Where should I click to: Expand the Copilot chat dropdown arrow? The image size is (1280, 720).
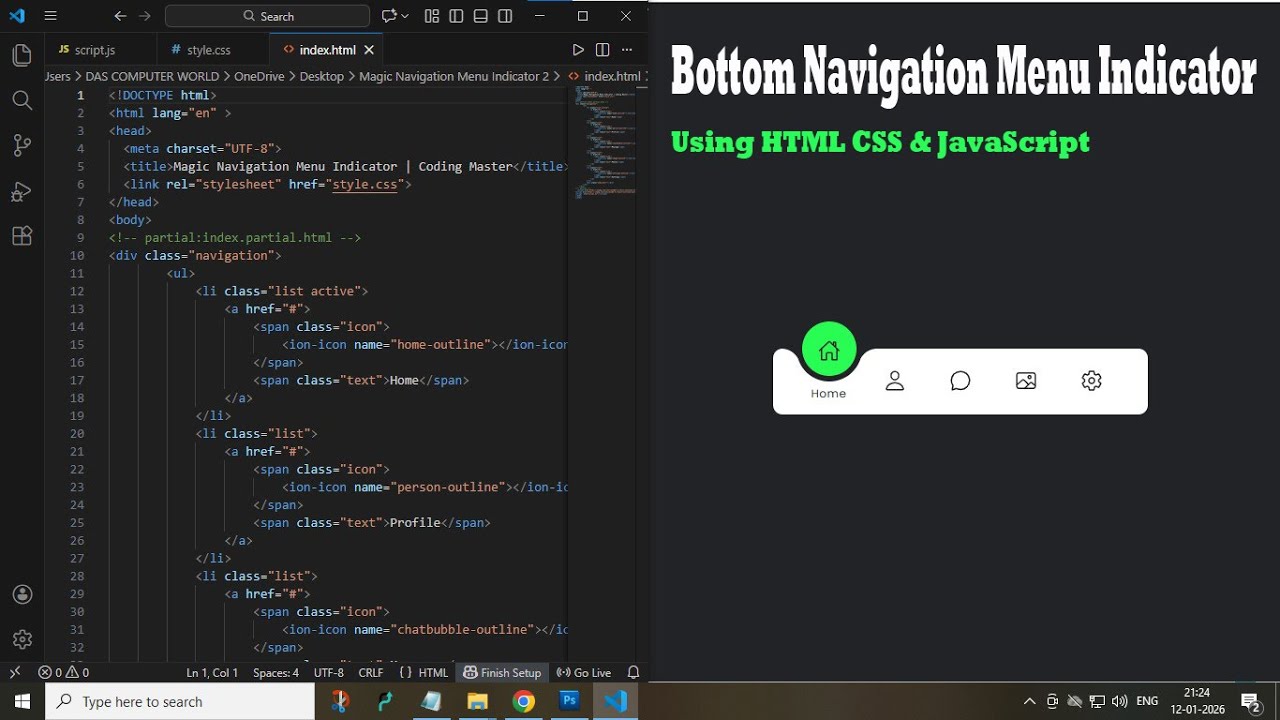(x=405, y=16)
